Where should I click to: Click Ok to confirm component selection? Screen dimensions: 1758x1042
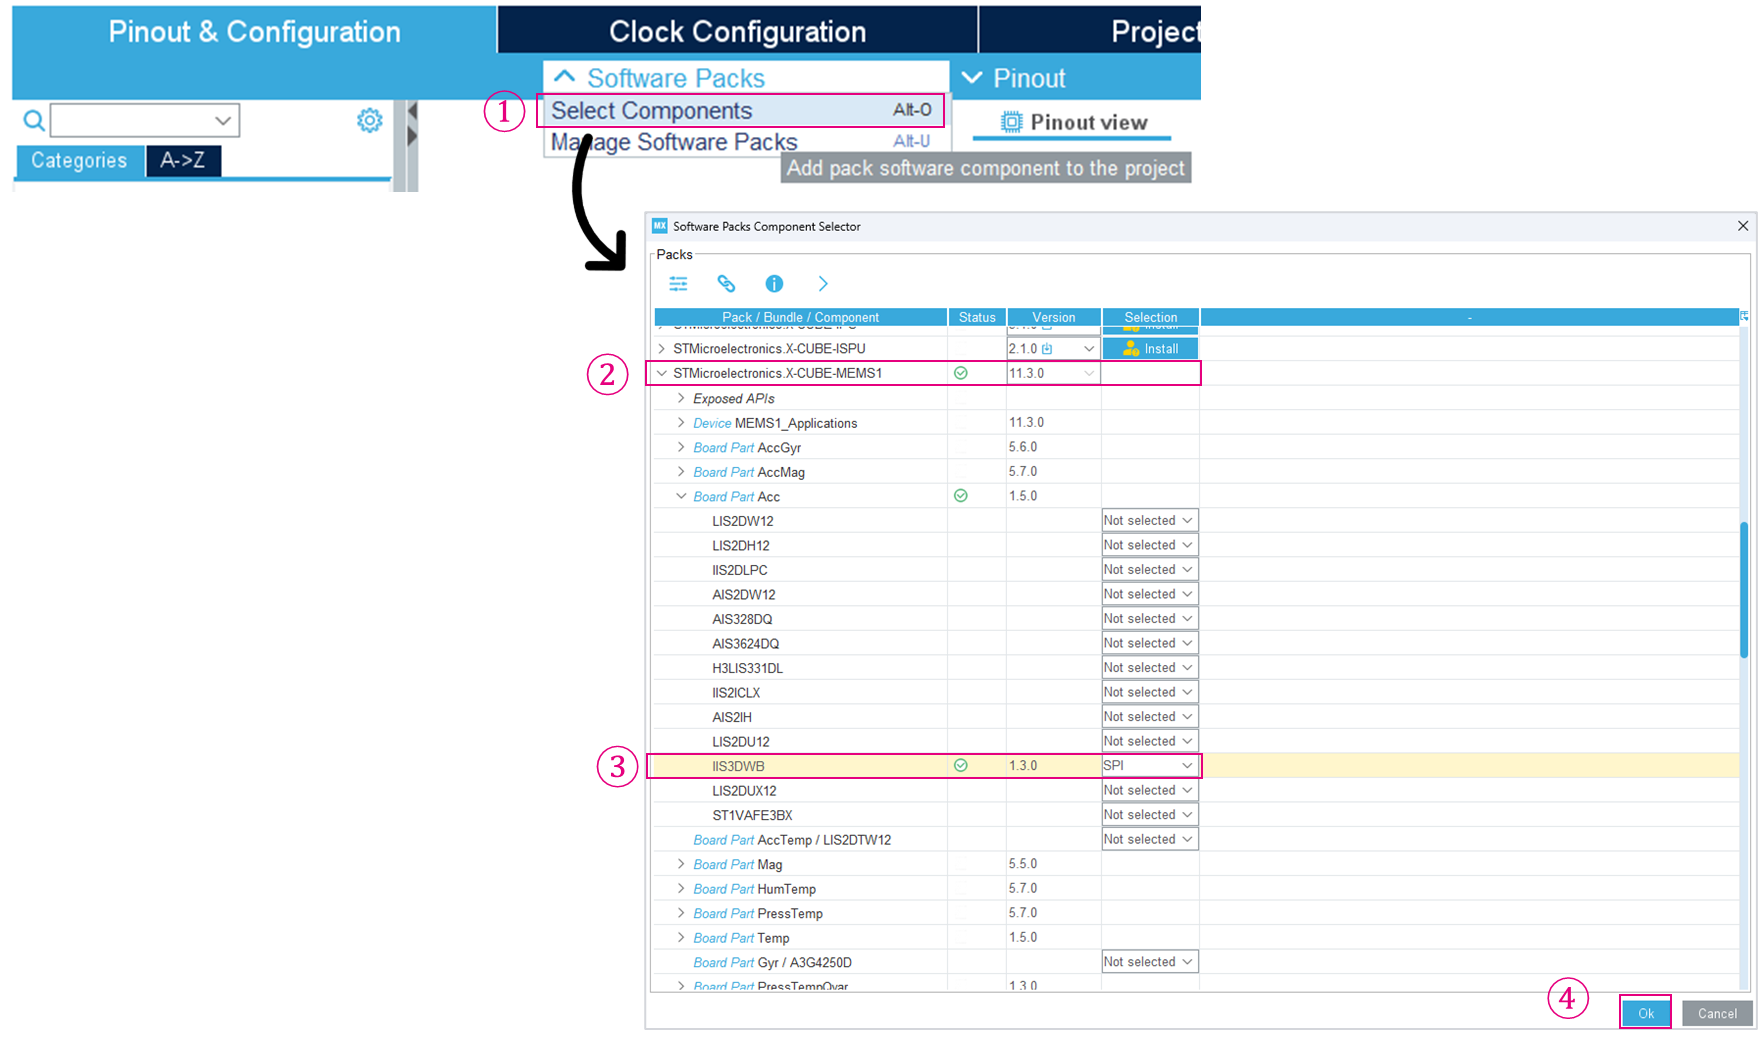(1646, 1013)
